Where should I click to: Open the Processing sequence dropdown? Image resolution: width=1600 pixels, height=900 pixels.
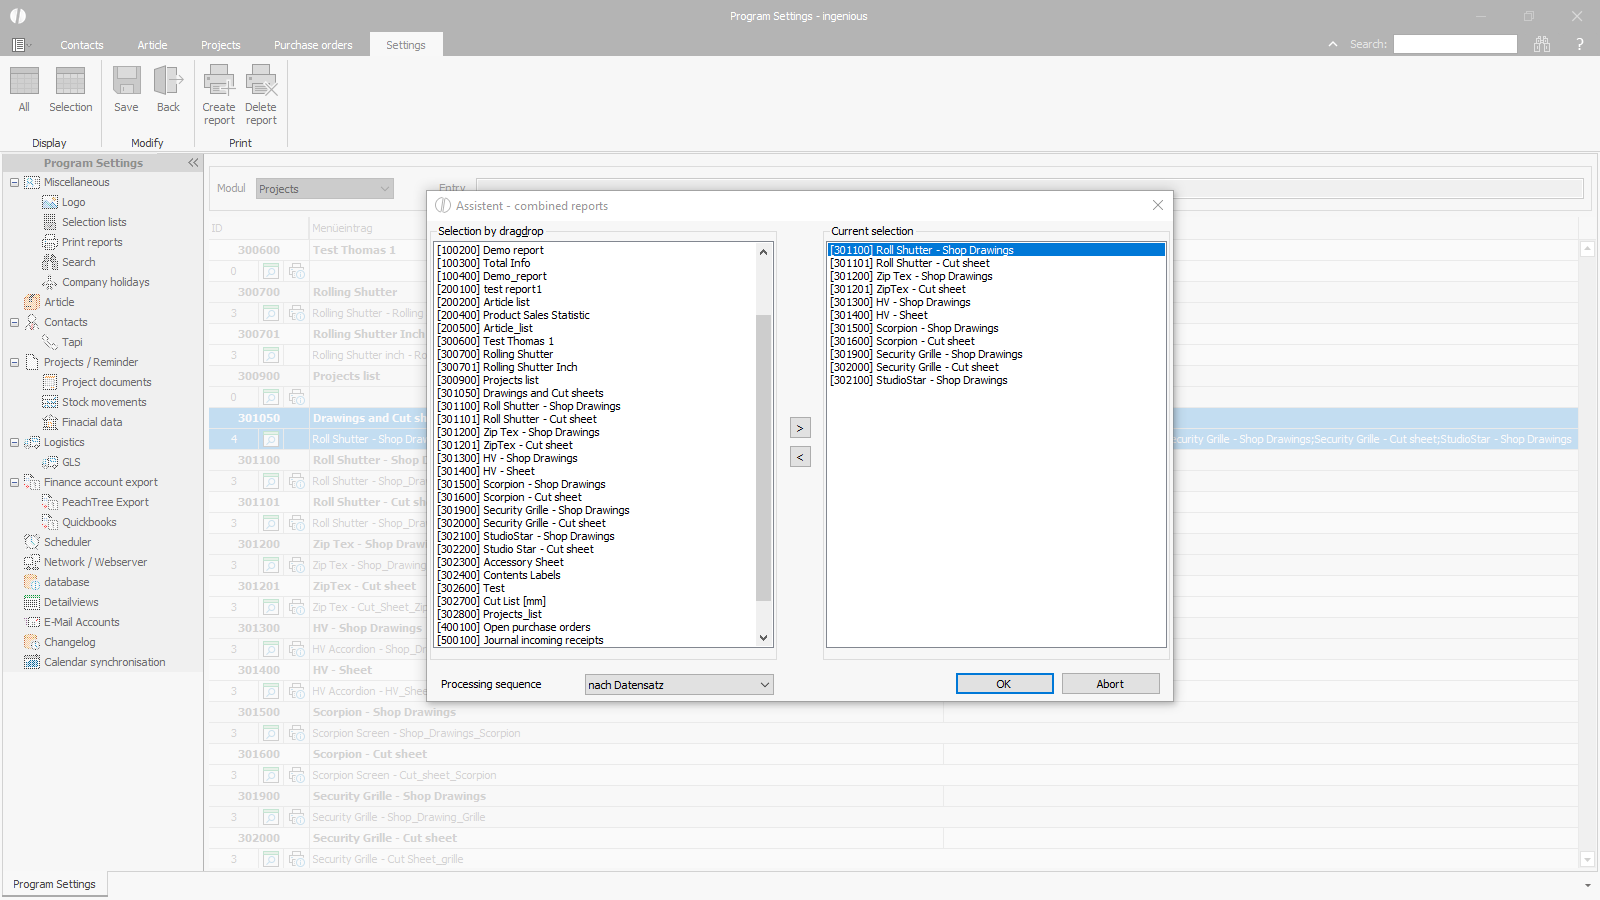[x=679, y=685]
